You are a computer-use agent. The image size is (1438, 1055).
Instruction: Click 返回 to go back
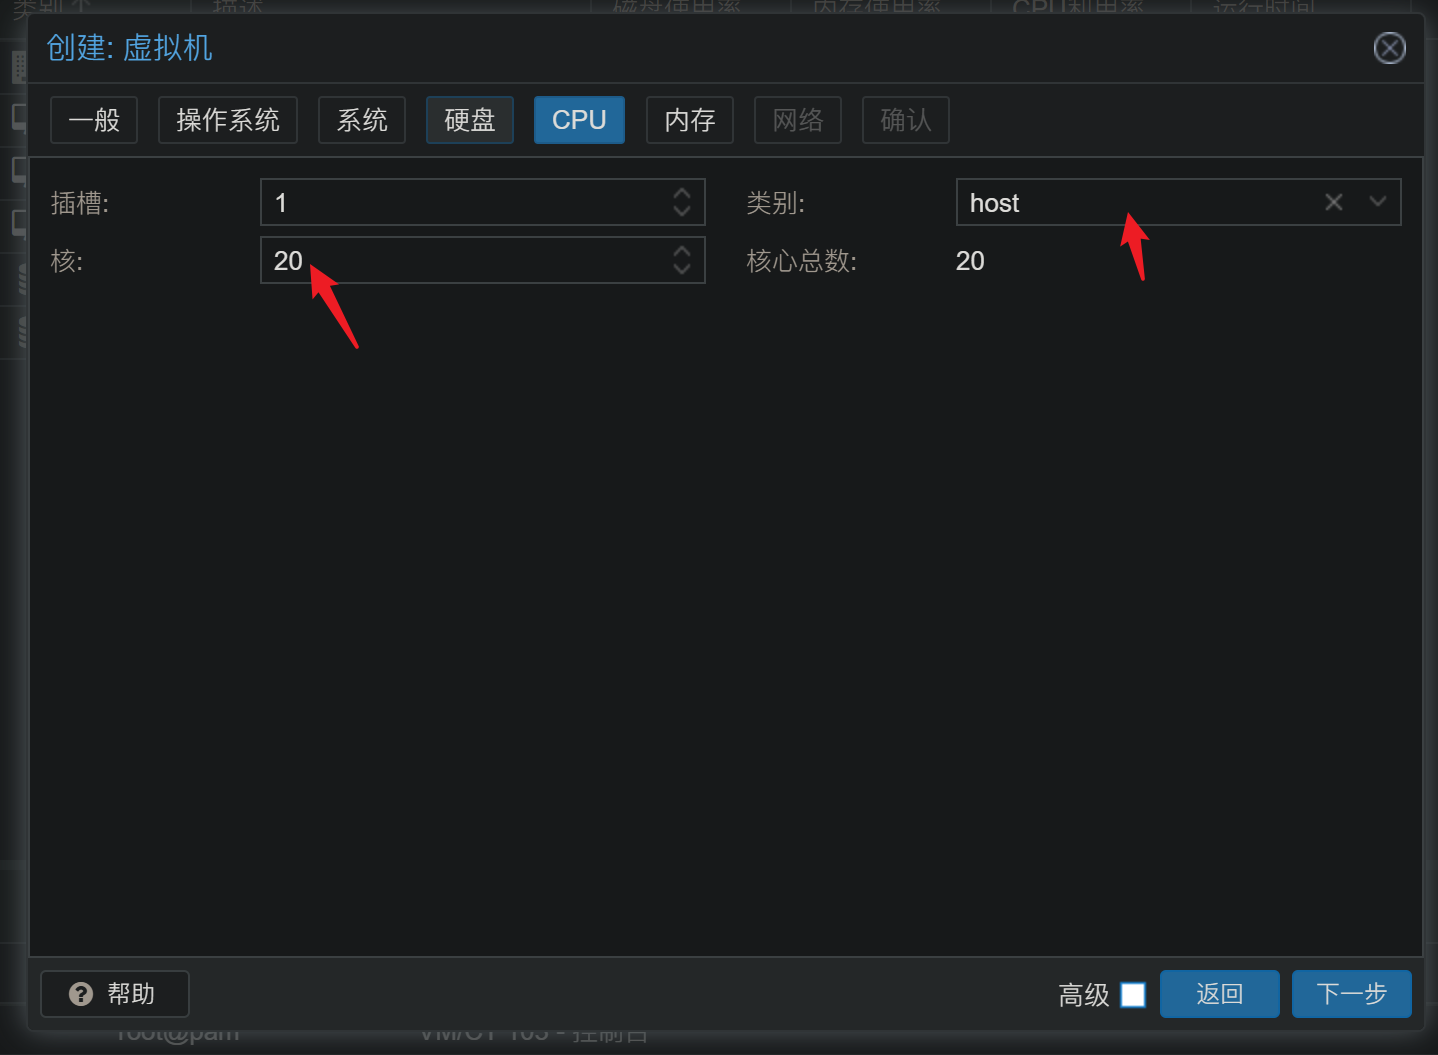pyautogui.click(x=1219, y=994)
